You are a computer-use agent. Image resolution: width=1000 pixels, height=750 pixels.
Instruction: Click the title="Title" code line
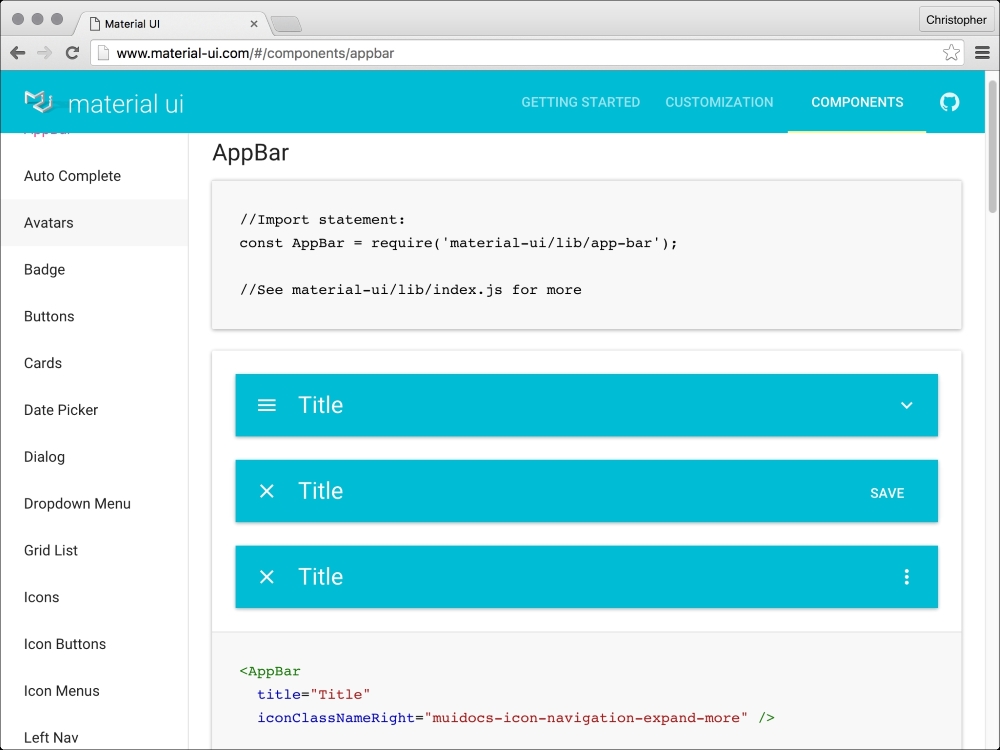314,695
